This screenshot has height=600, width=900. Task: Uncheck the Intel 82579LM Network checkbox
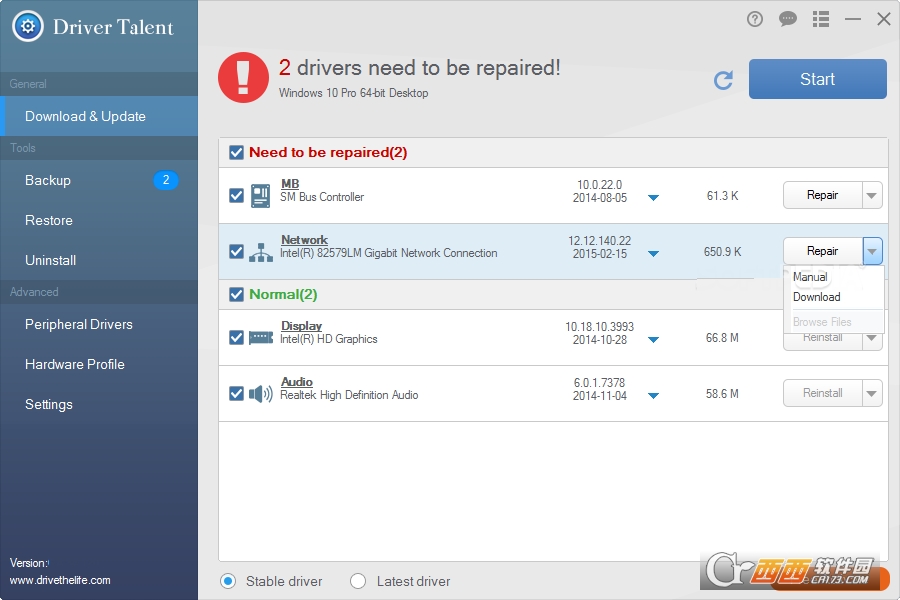pos(236,252)
